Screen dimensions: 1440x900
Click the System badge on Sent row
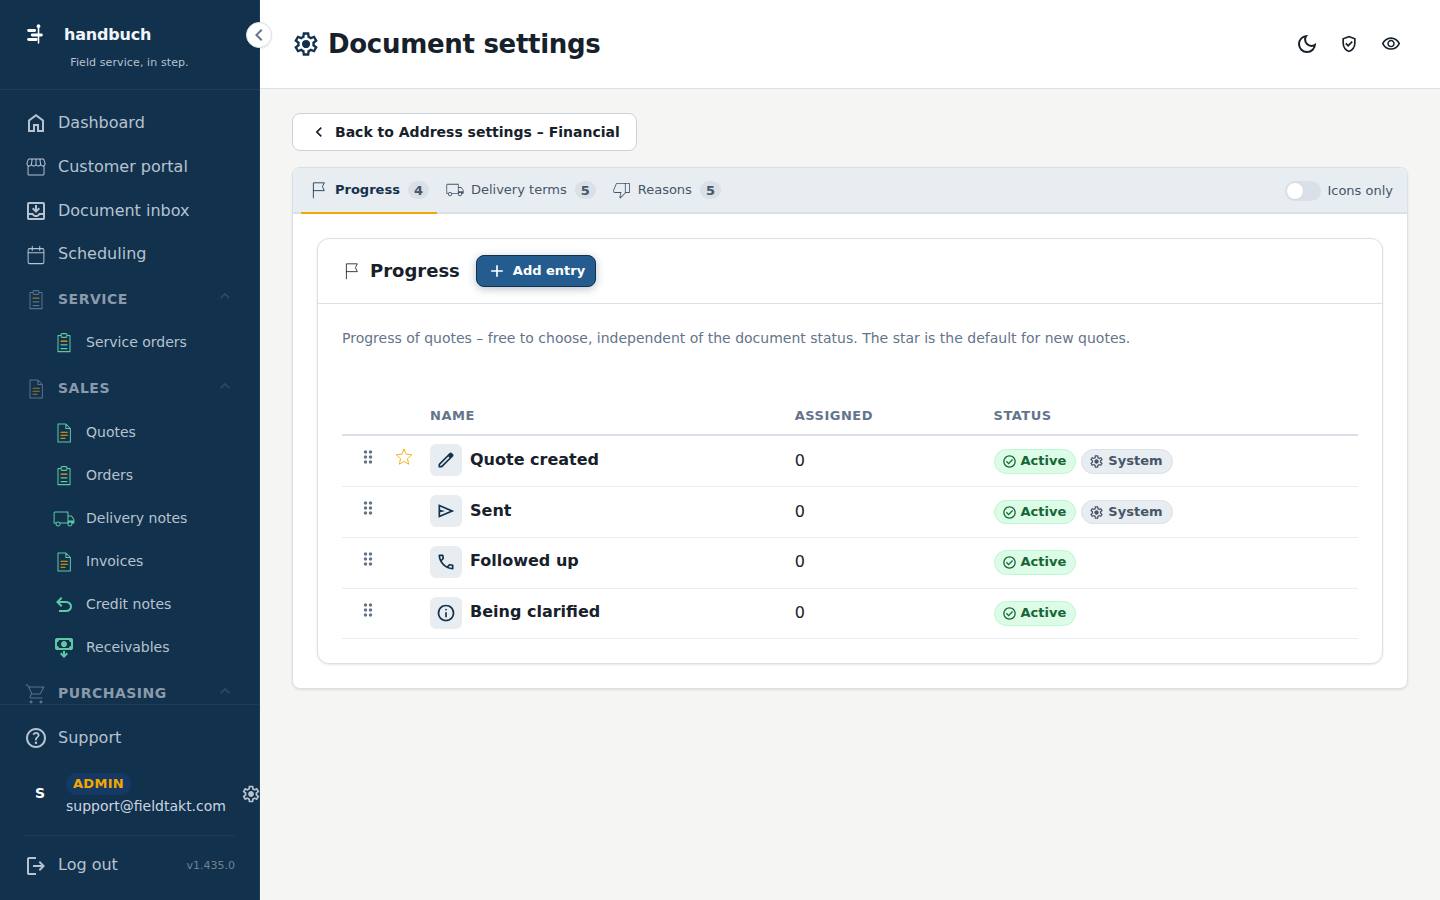tap(1127, 512)
